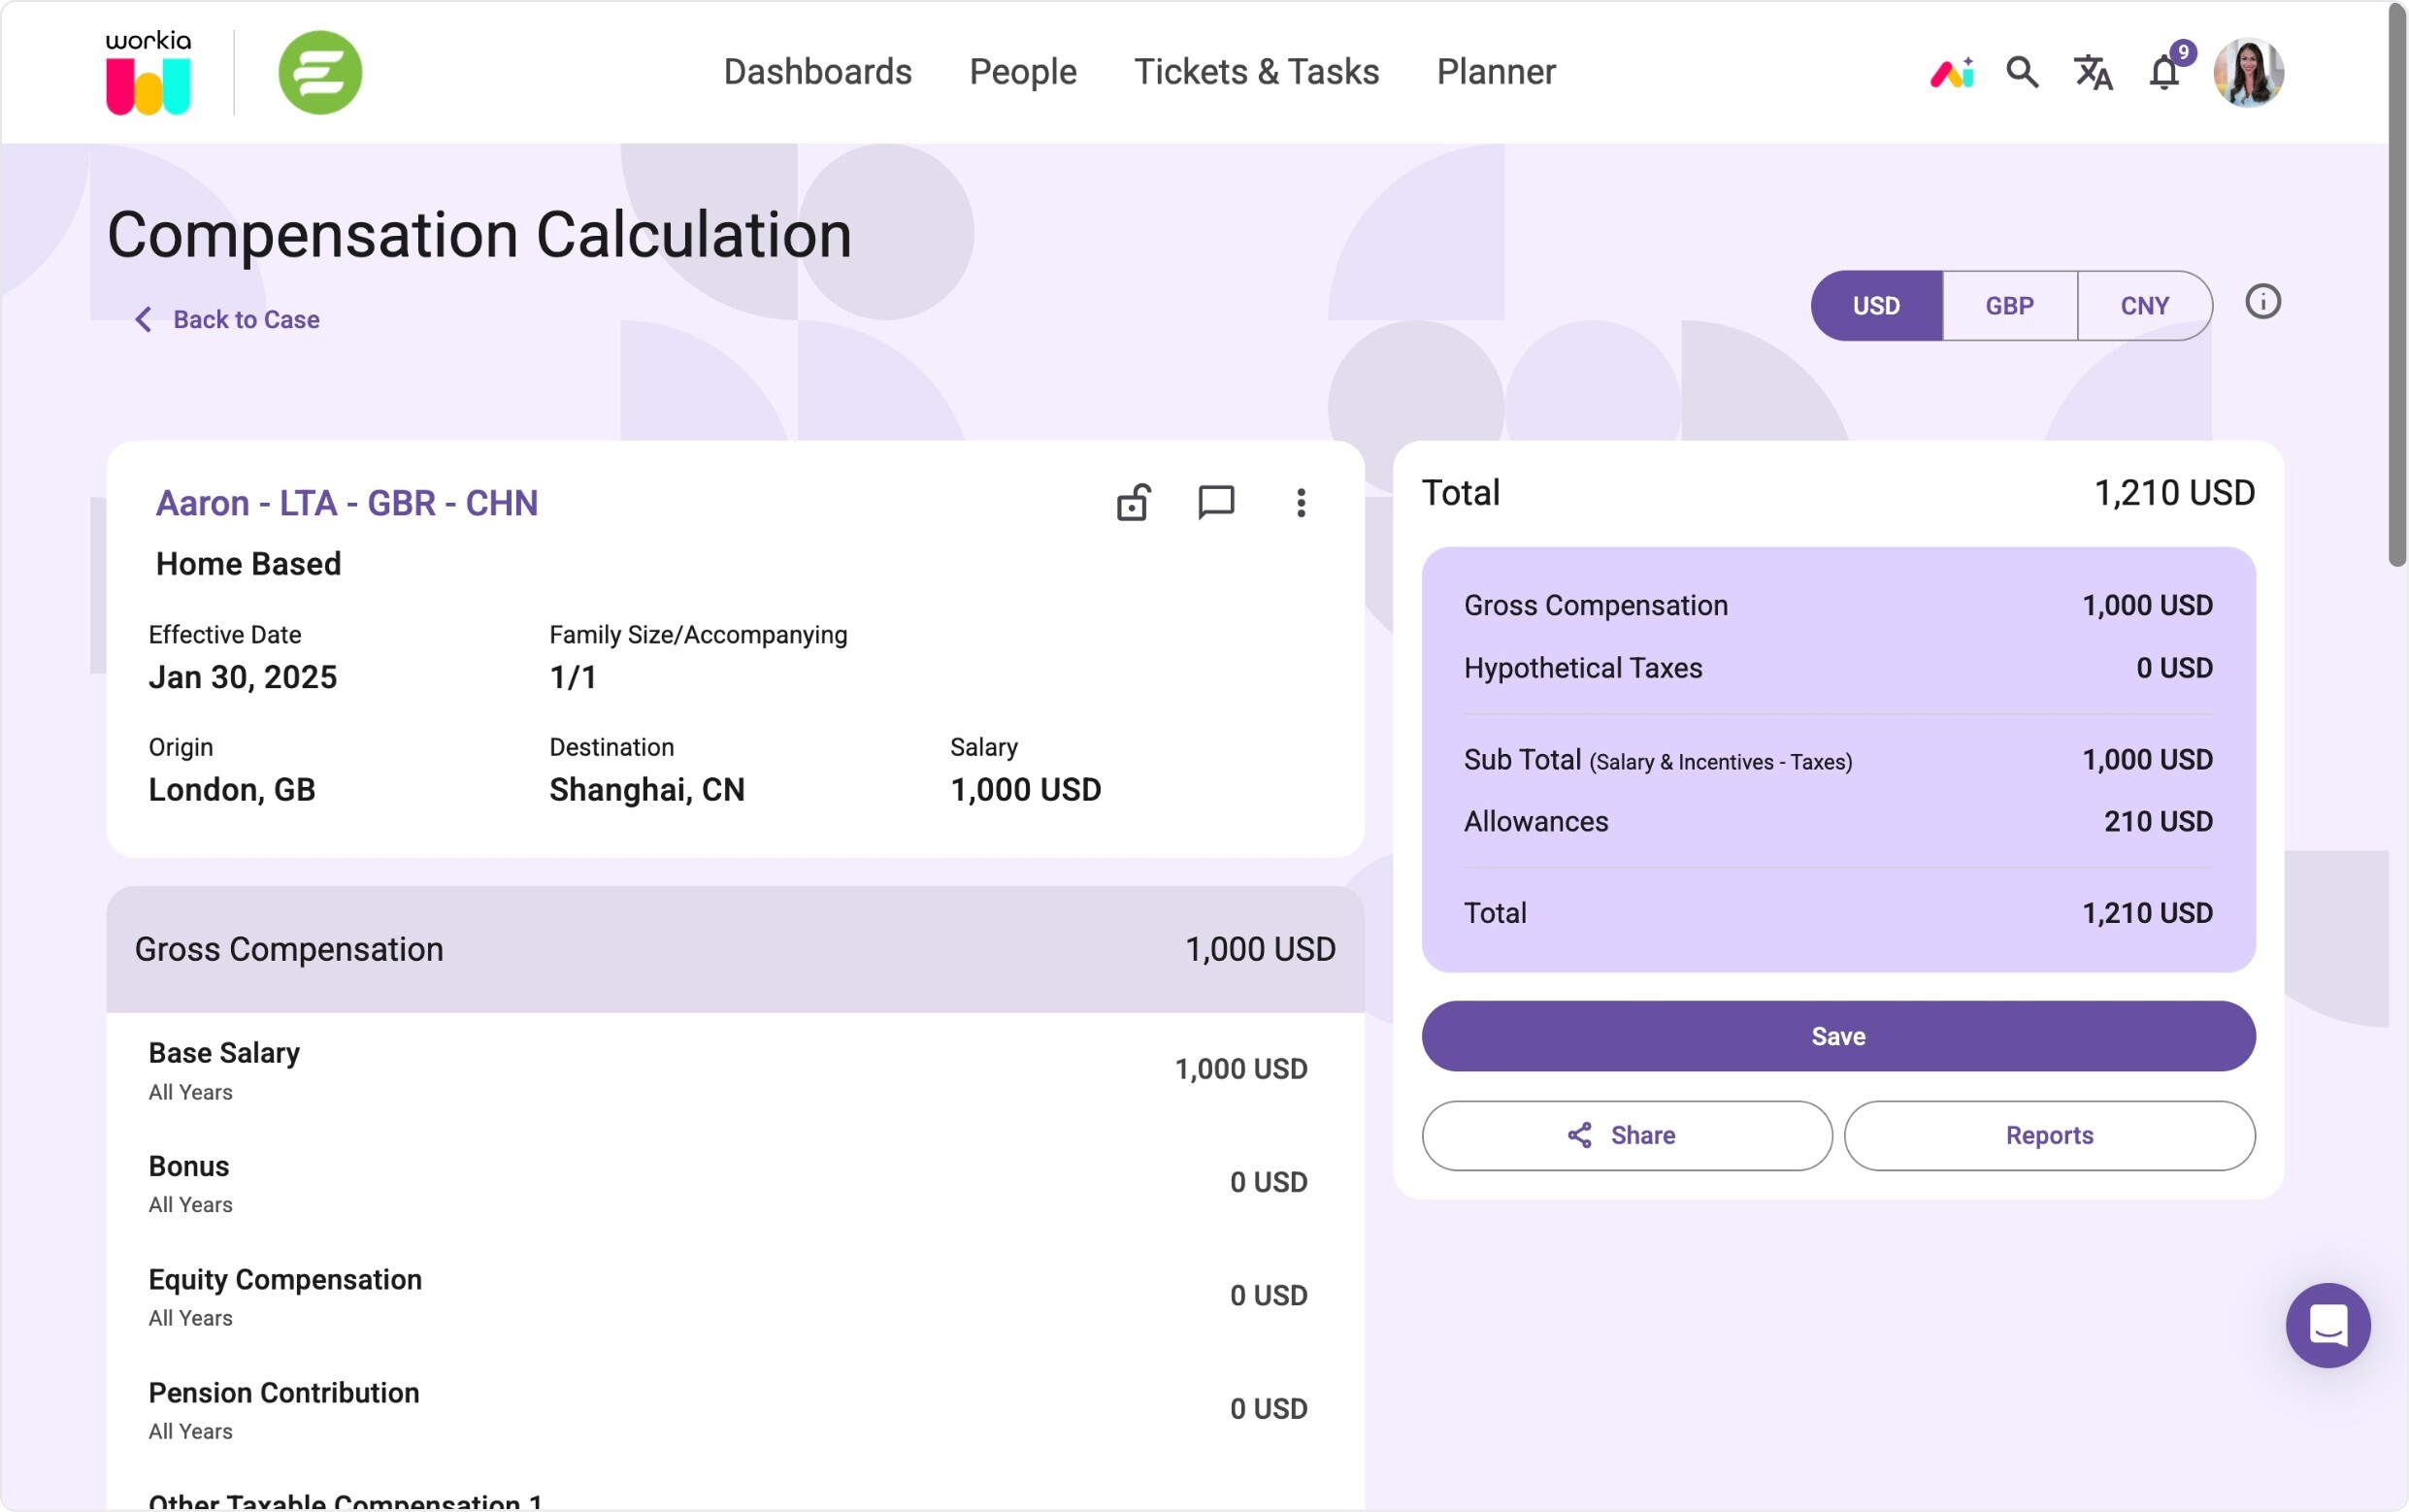Click the AI assistant sparkle icon
Screen dimensions: 2409x1512
click(x=1951, y=71)
